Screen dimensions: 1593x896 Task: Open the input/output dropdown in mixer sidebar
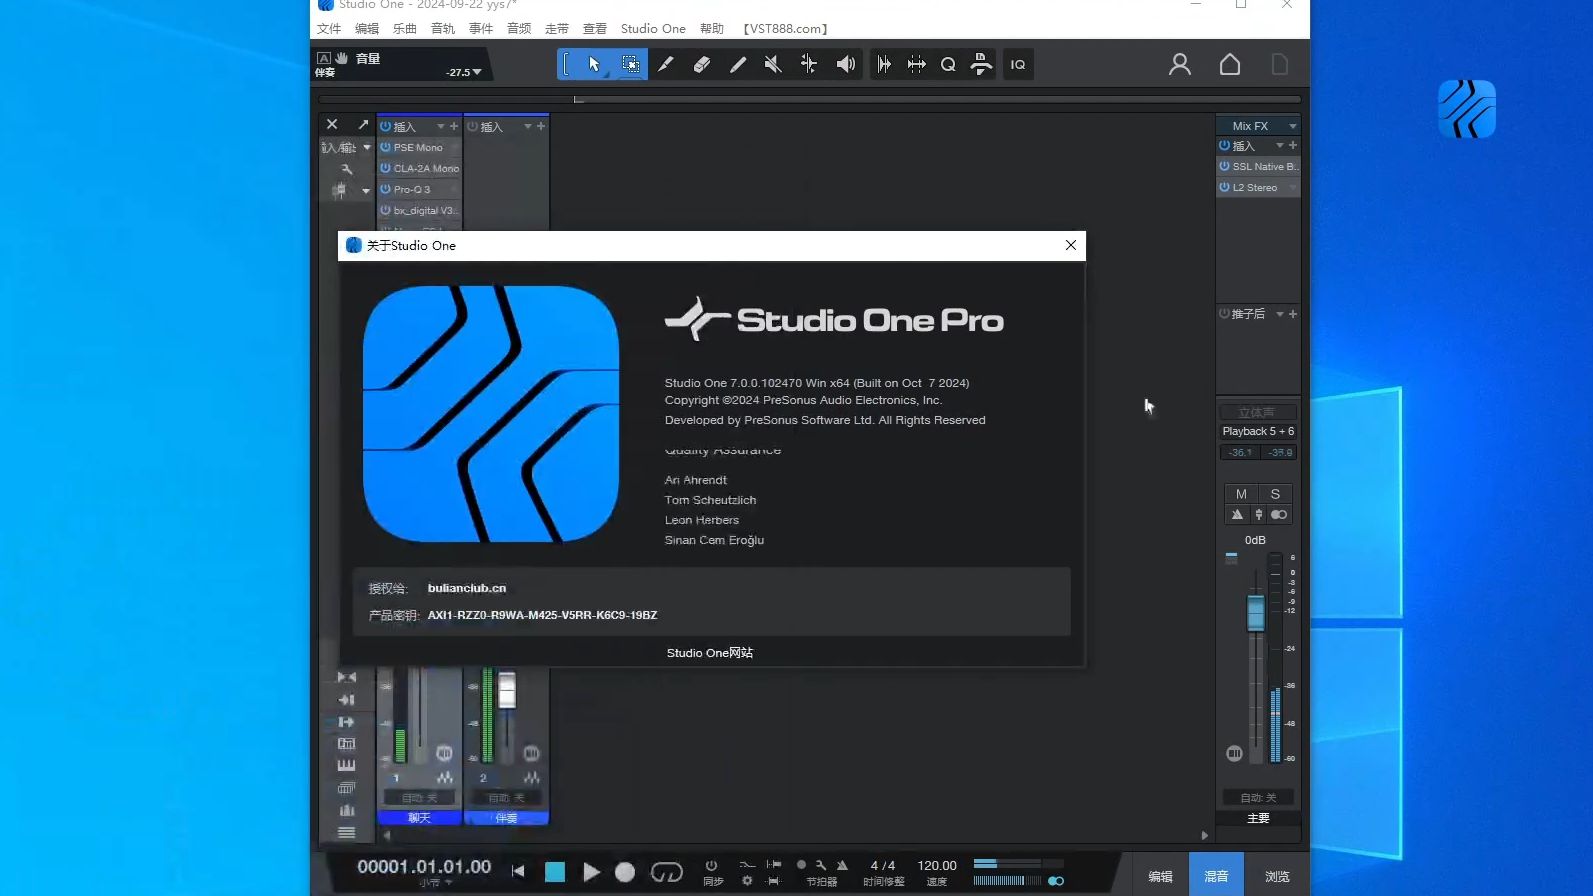pyautogui.click(x=367, y=148)
